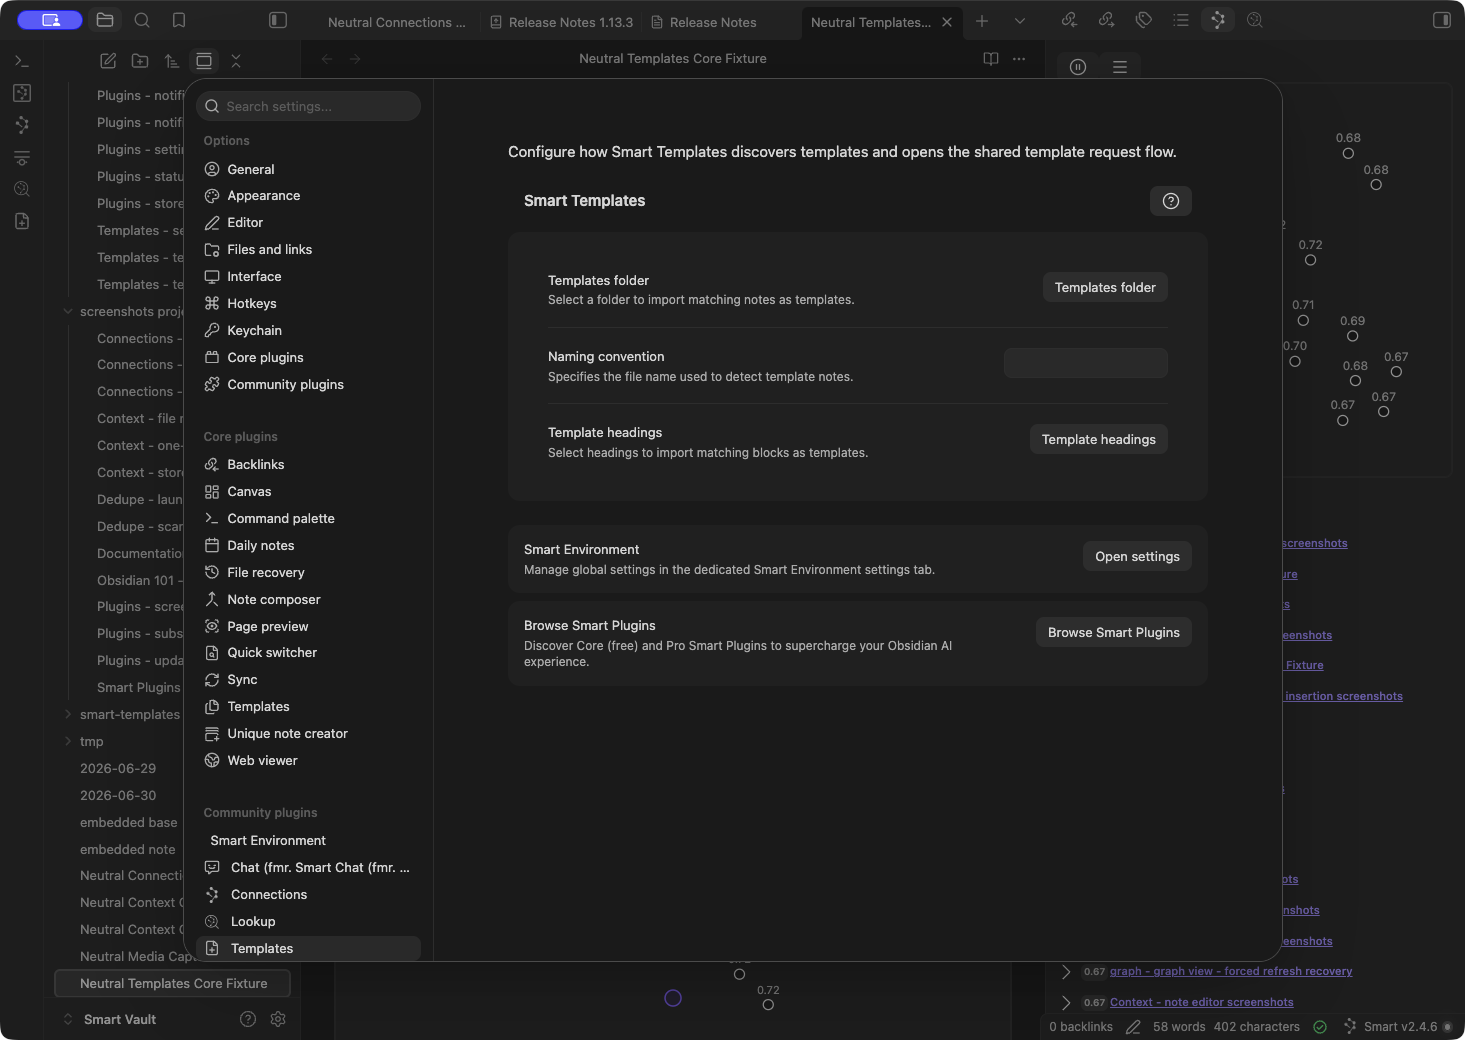The image size is (1465, 1040).
Task: Collapse the screenshots project folder
Action: tap(68, 312)
